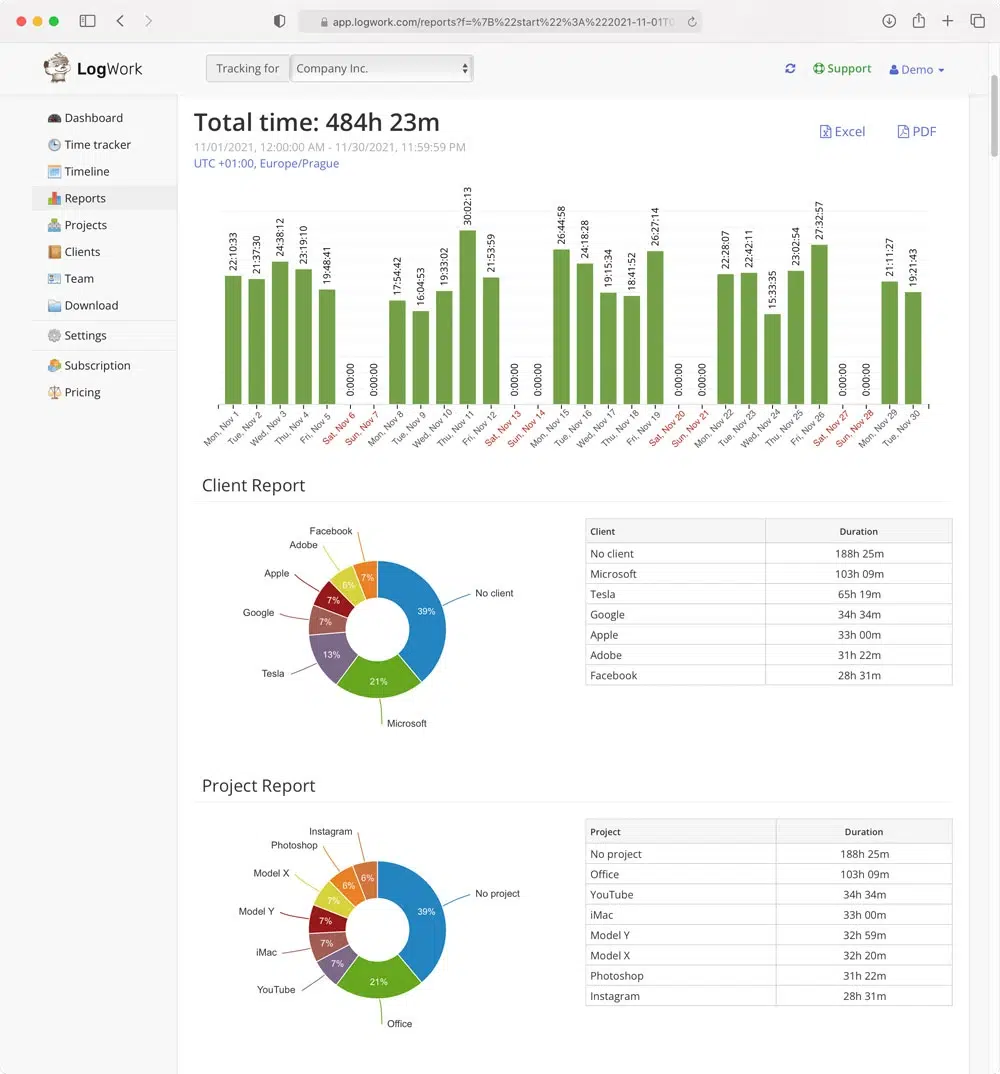Viewport: 1000px width, 1074px height.
Task: Click the LogWork squirrel logo
Action: (57, 68)
